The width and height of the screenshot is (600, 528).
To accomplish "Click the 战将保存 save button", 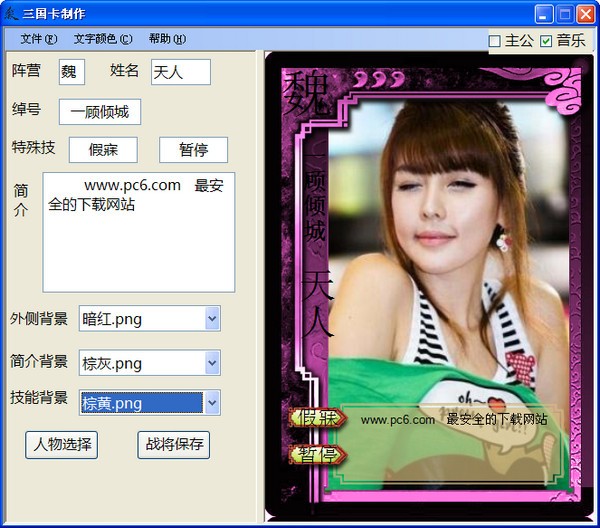I will (x=174, y=445).
